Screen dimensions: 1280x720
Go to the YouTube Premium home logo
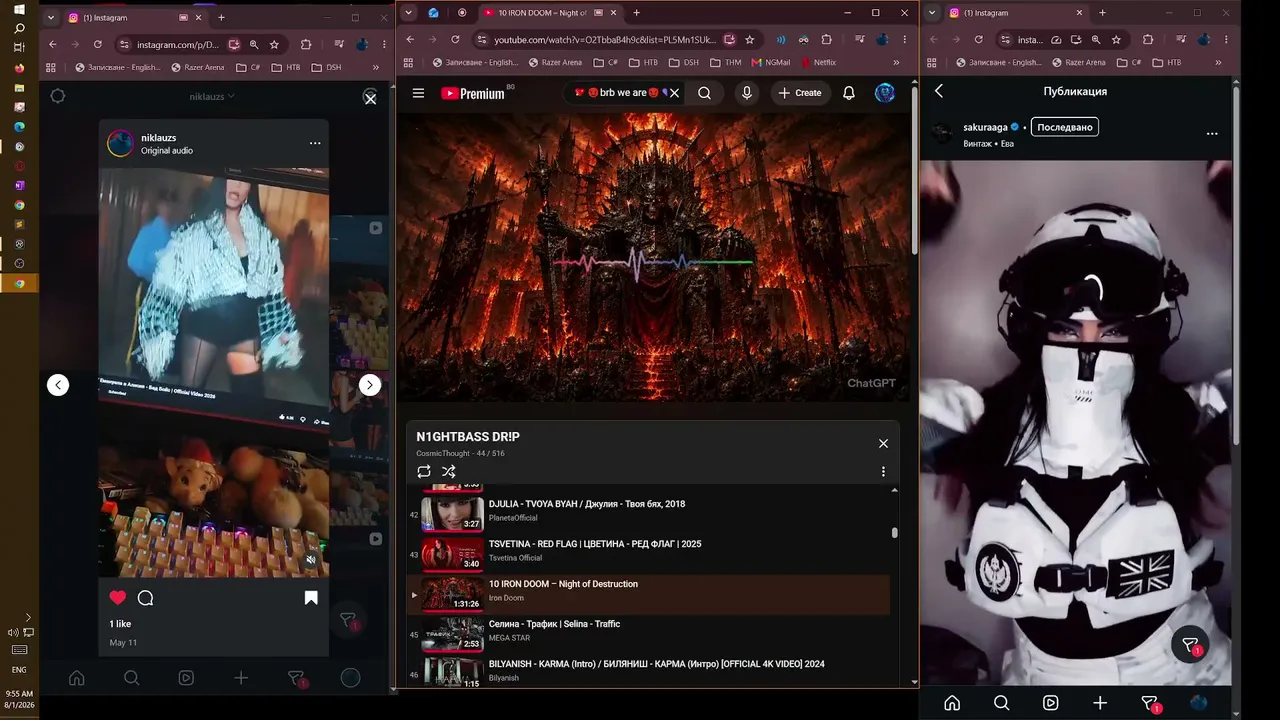[473, 93]
